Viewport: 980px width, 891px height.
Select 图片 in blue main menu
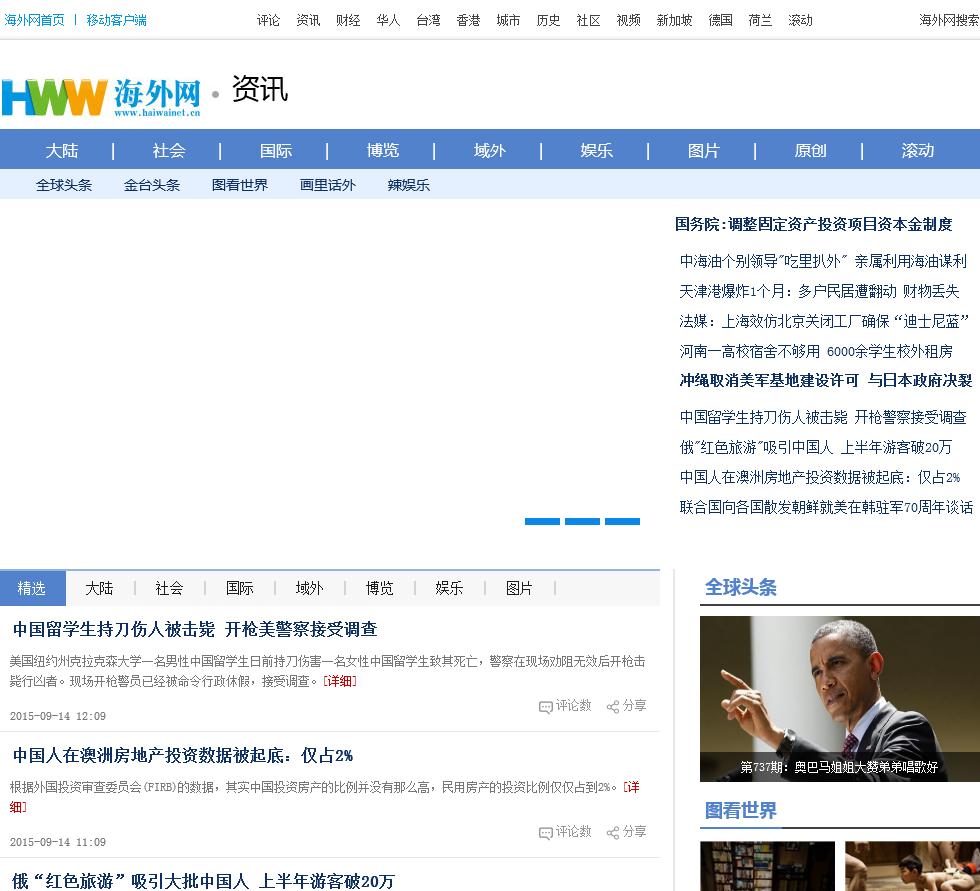(704, 151)
